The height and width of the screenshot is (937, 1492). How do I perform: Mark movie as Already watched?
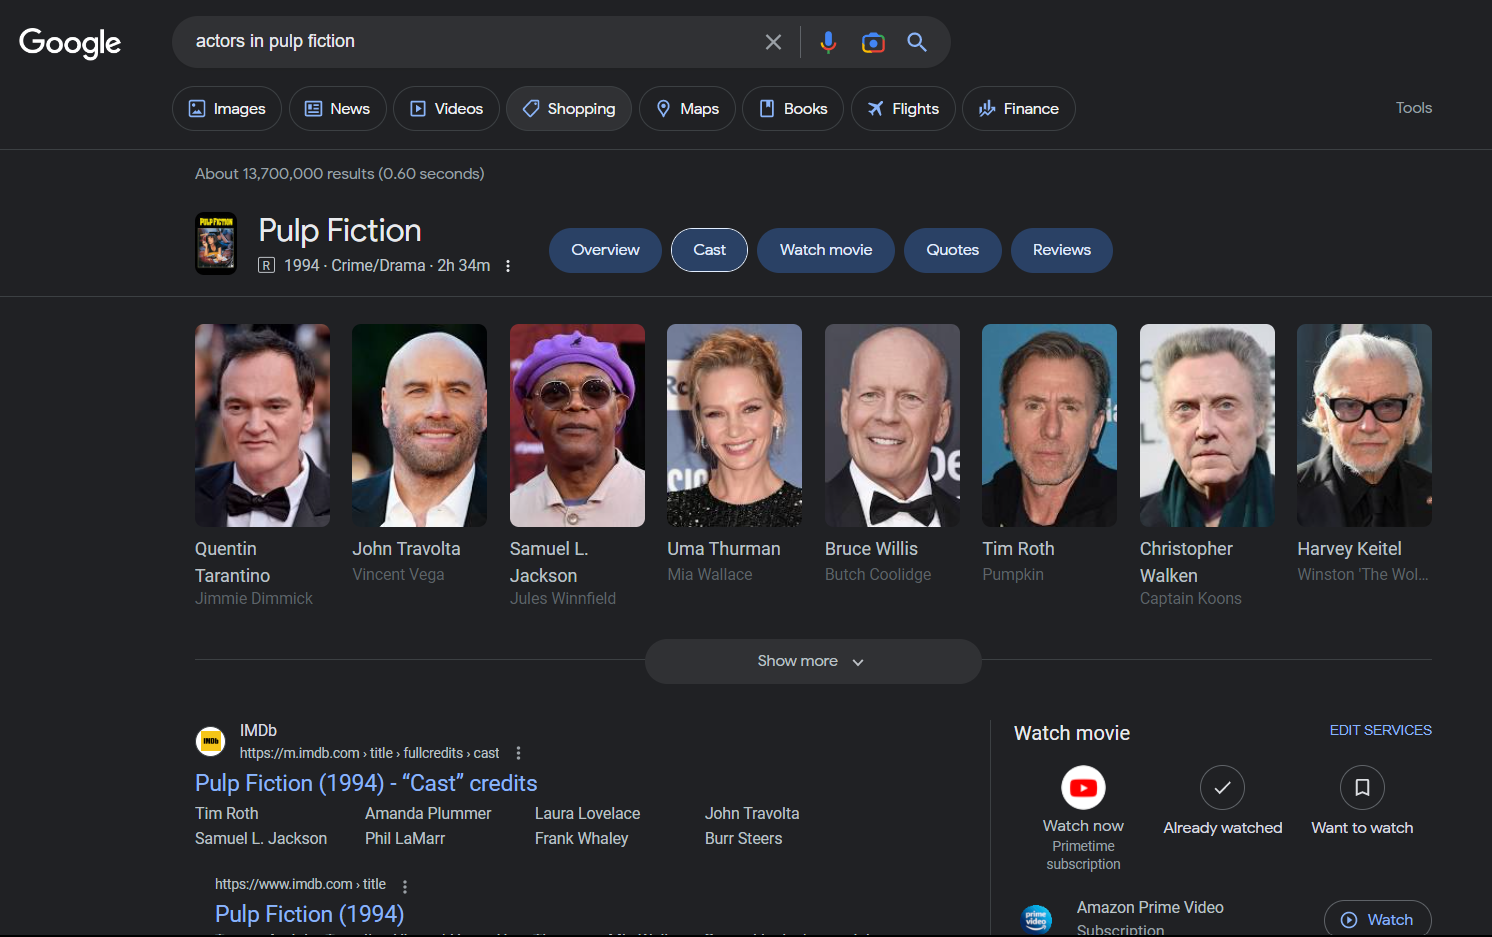[1222, 788]
